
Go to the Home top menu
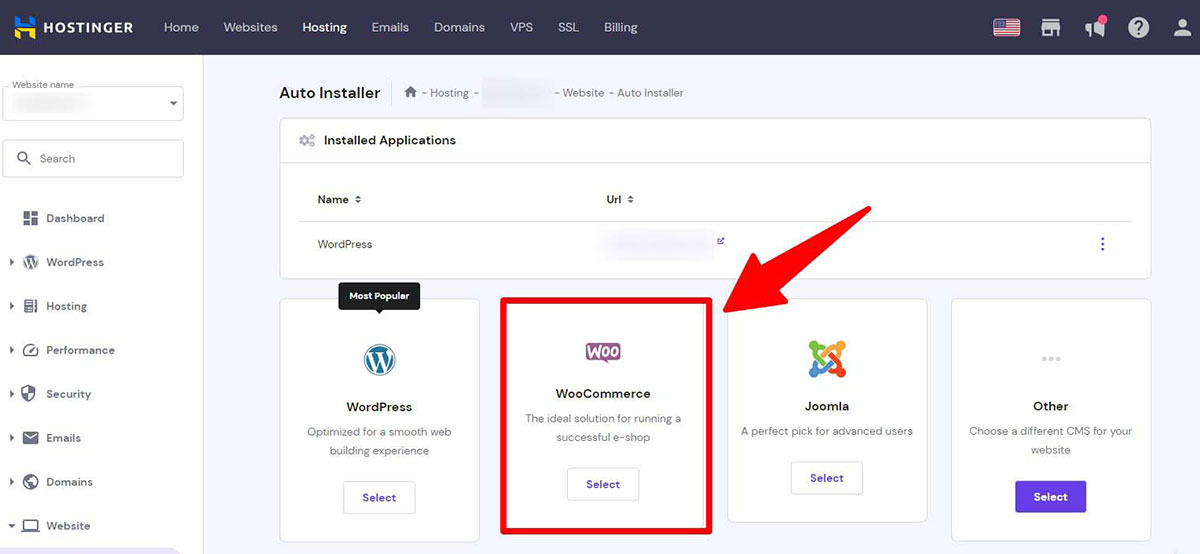tap(181, 27)
